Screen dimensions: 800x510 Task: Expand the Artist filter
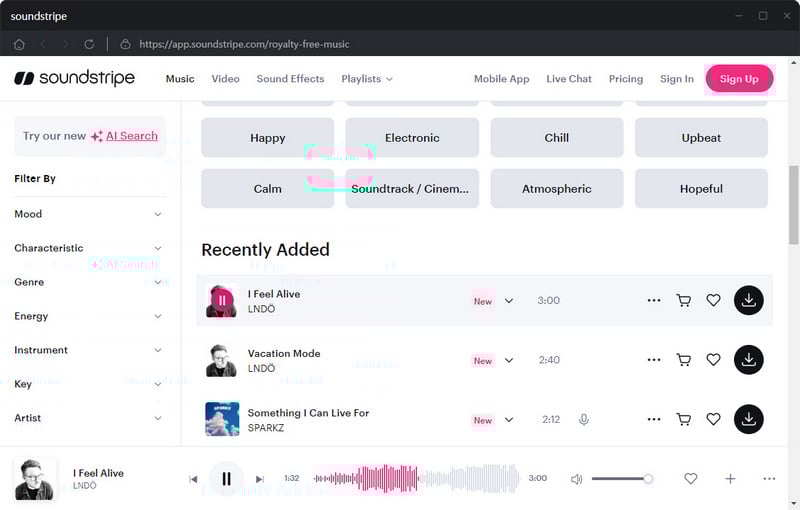88,418
